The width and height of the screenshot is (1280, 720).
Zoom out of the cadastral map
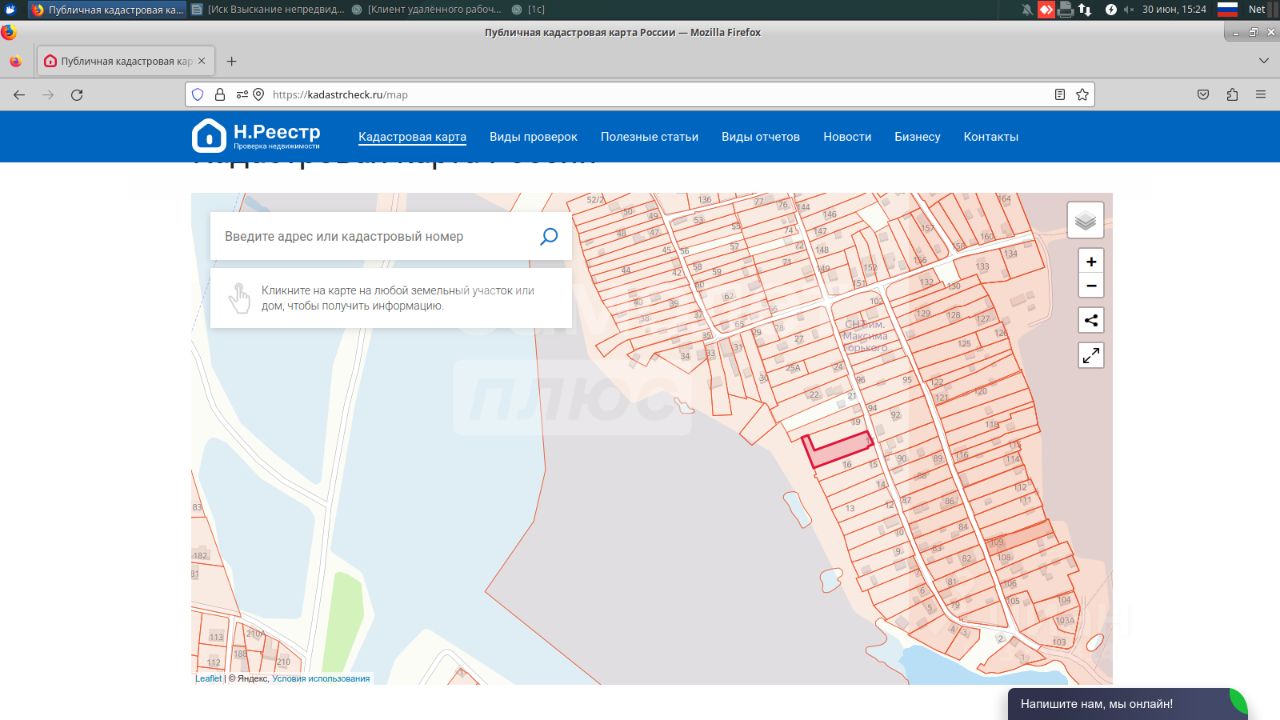pyautogui.click(x=1091, y=286)
